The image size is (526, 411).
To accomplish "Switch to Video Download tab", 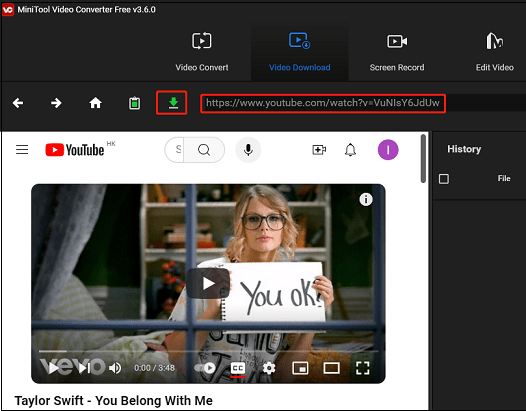I will point(300,52).
